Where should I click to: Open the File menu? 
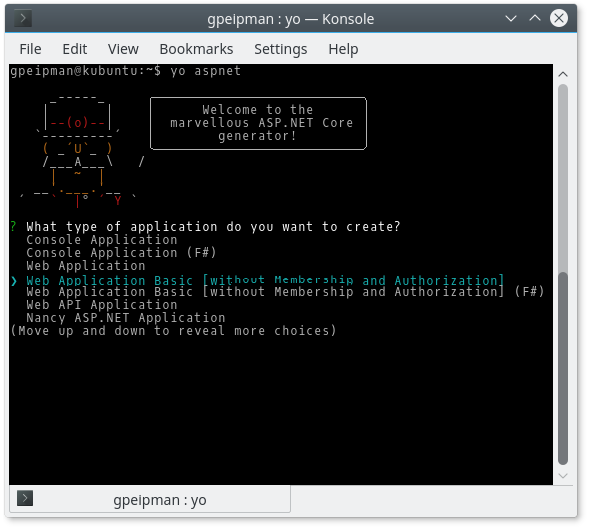point(30,49)
